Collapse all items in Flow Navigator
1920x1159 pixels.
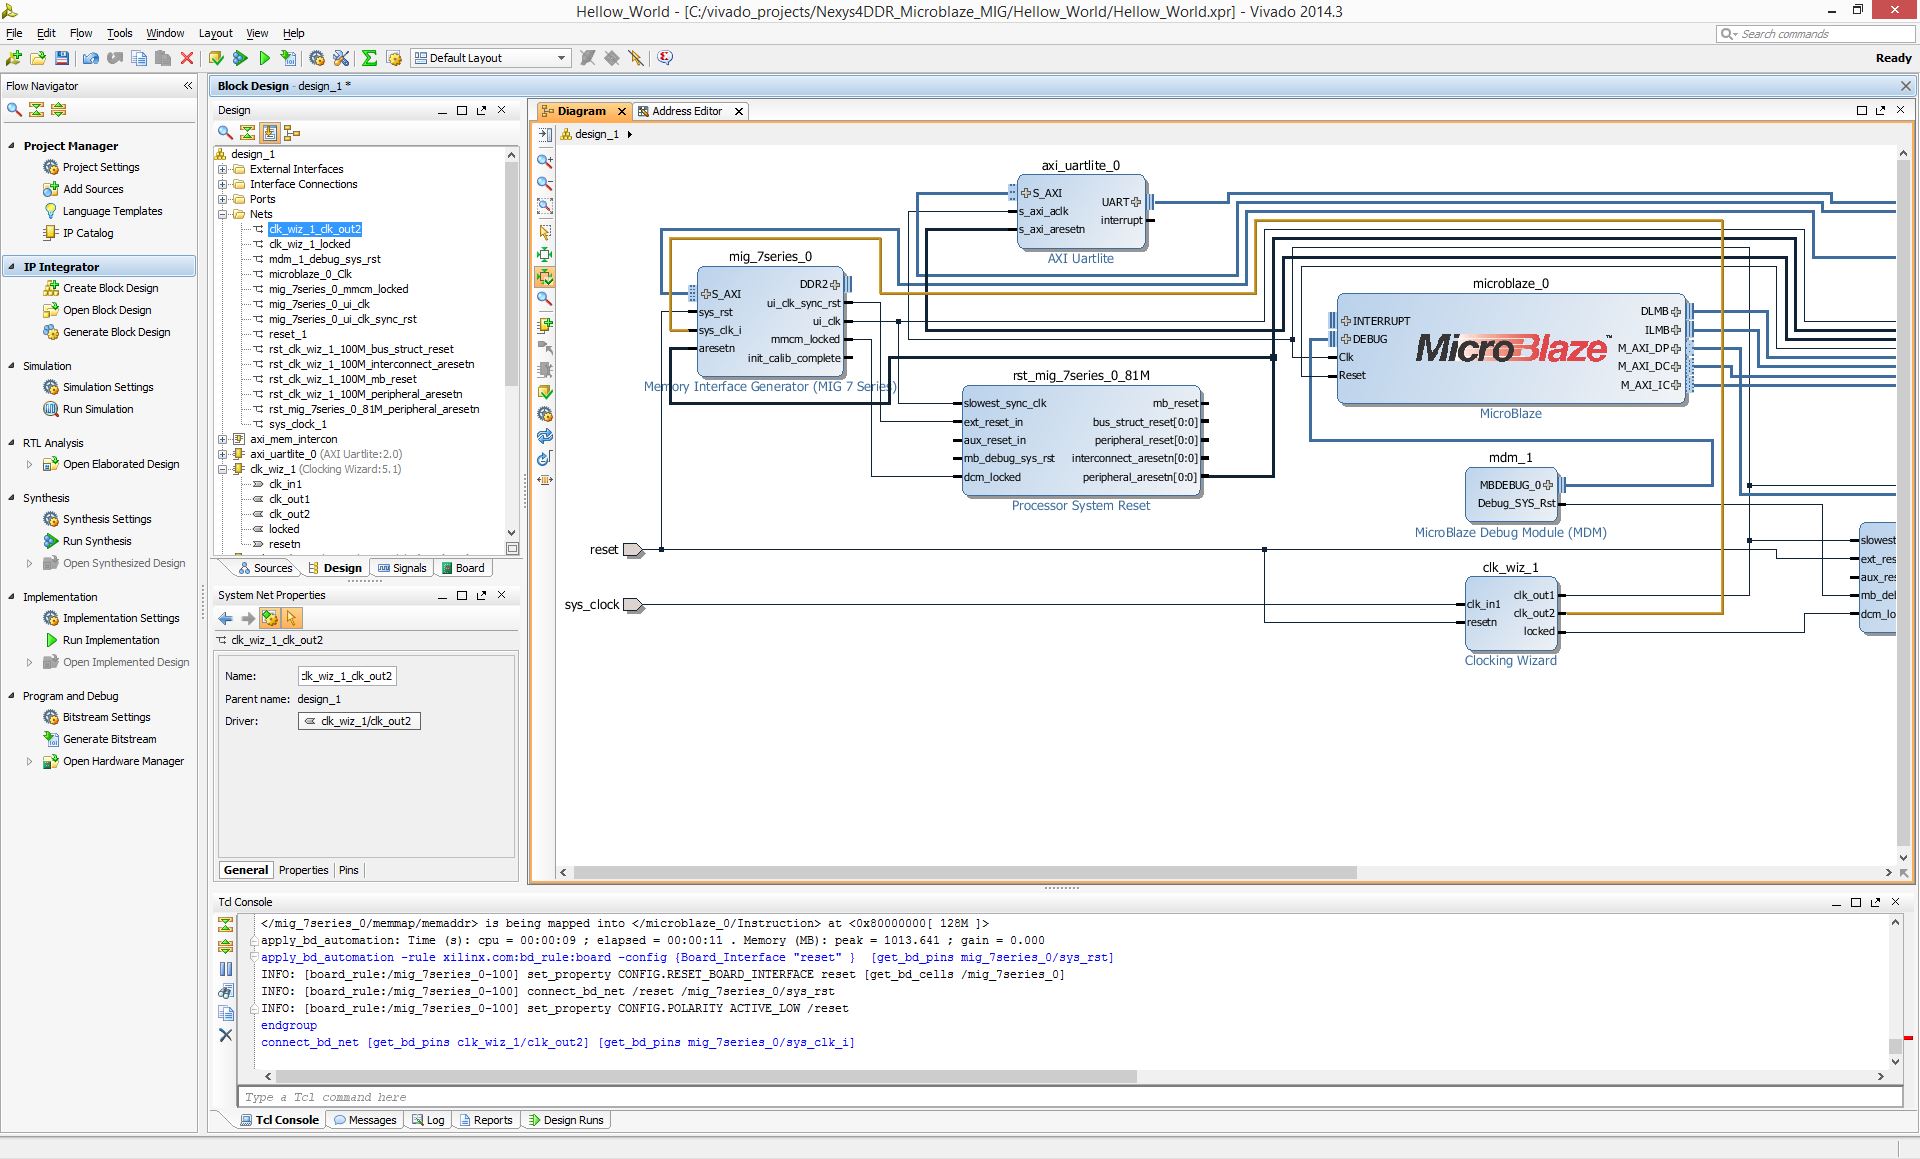pyautogui.click(x=37, y=110)
